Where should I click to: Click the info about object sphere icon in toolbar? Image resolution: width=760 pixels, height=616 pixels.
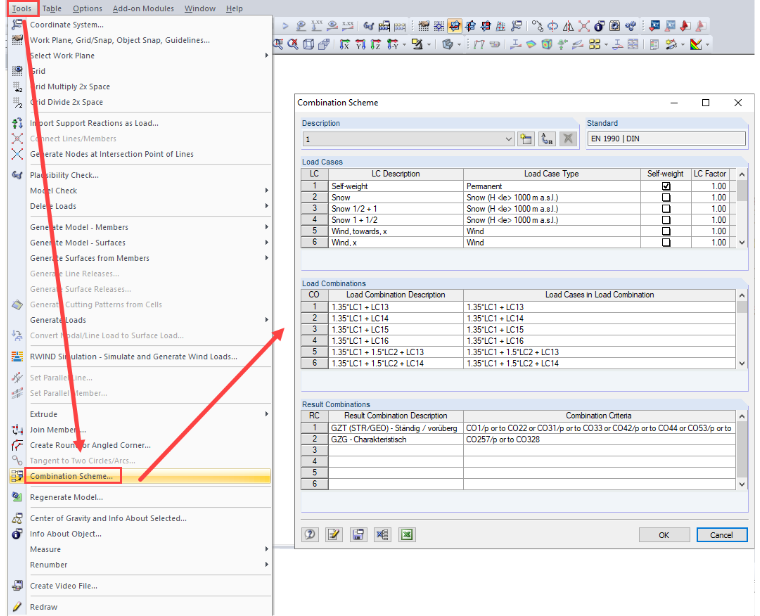tap(599, 26)
